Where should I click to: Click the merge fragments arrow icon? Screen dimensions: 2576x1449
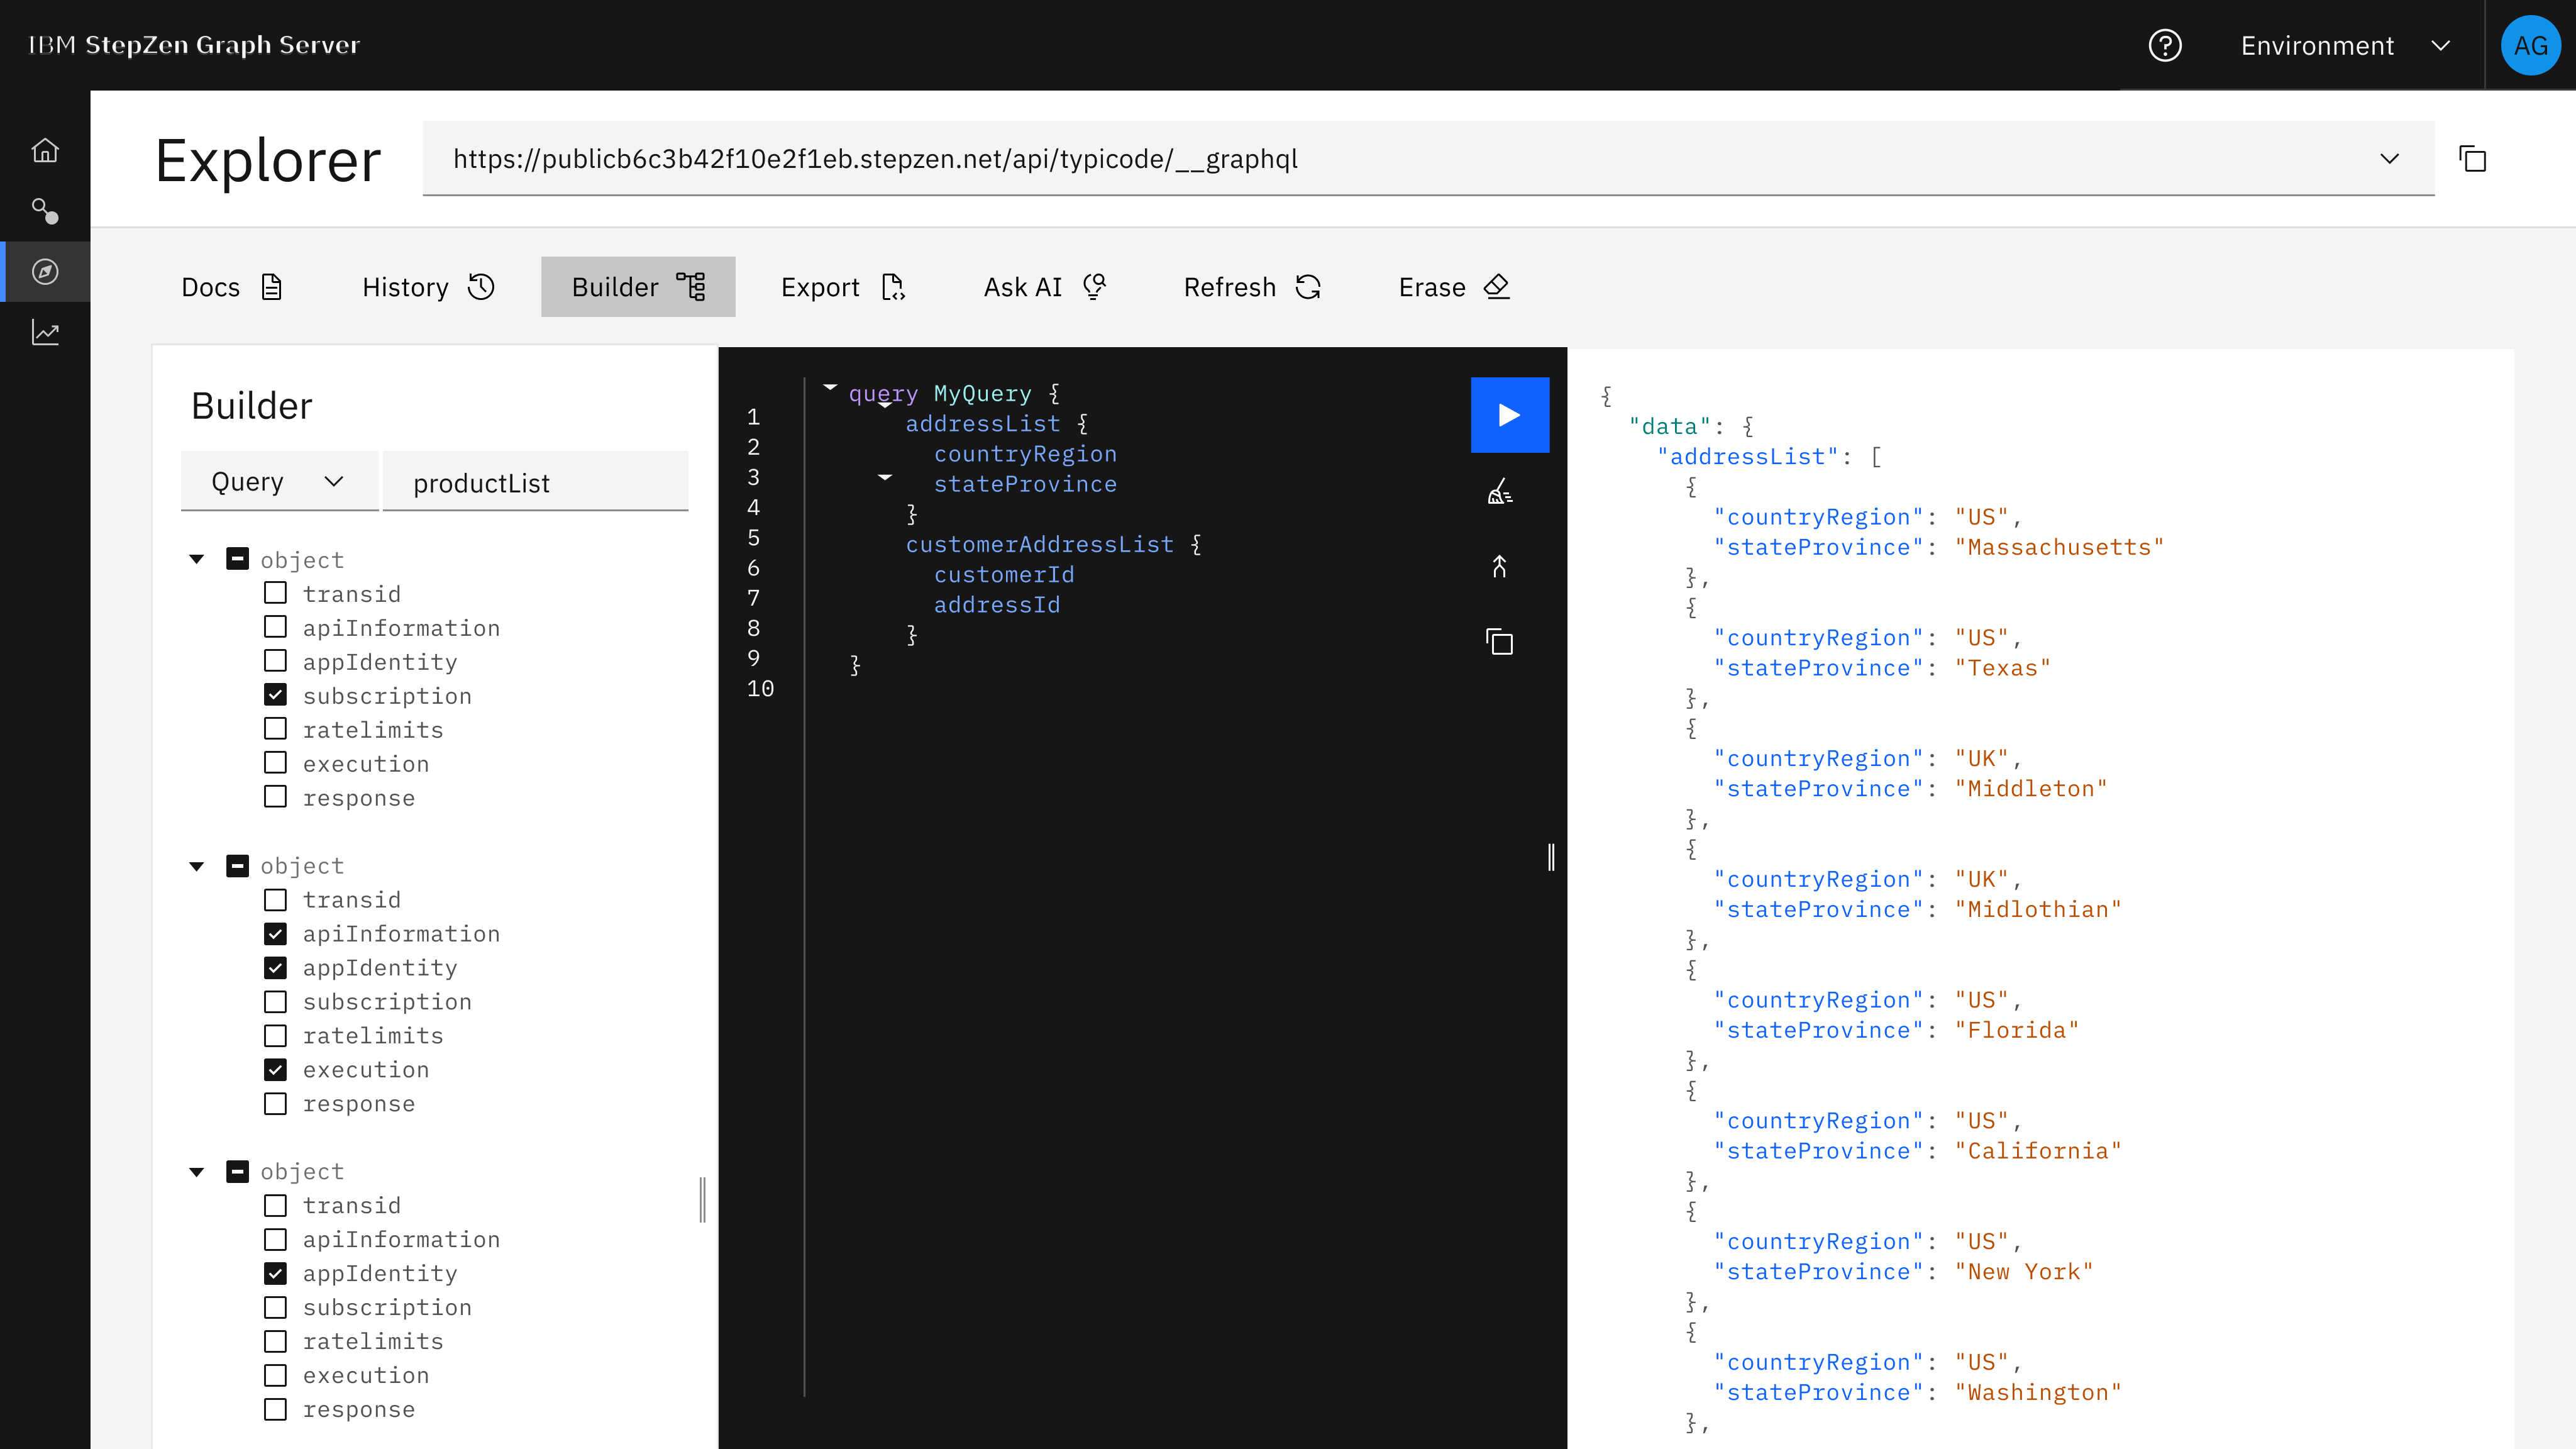[1499, 567]
